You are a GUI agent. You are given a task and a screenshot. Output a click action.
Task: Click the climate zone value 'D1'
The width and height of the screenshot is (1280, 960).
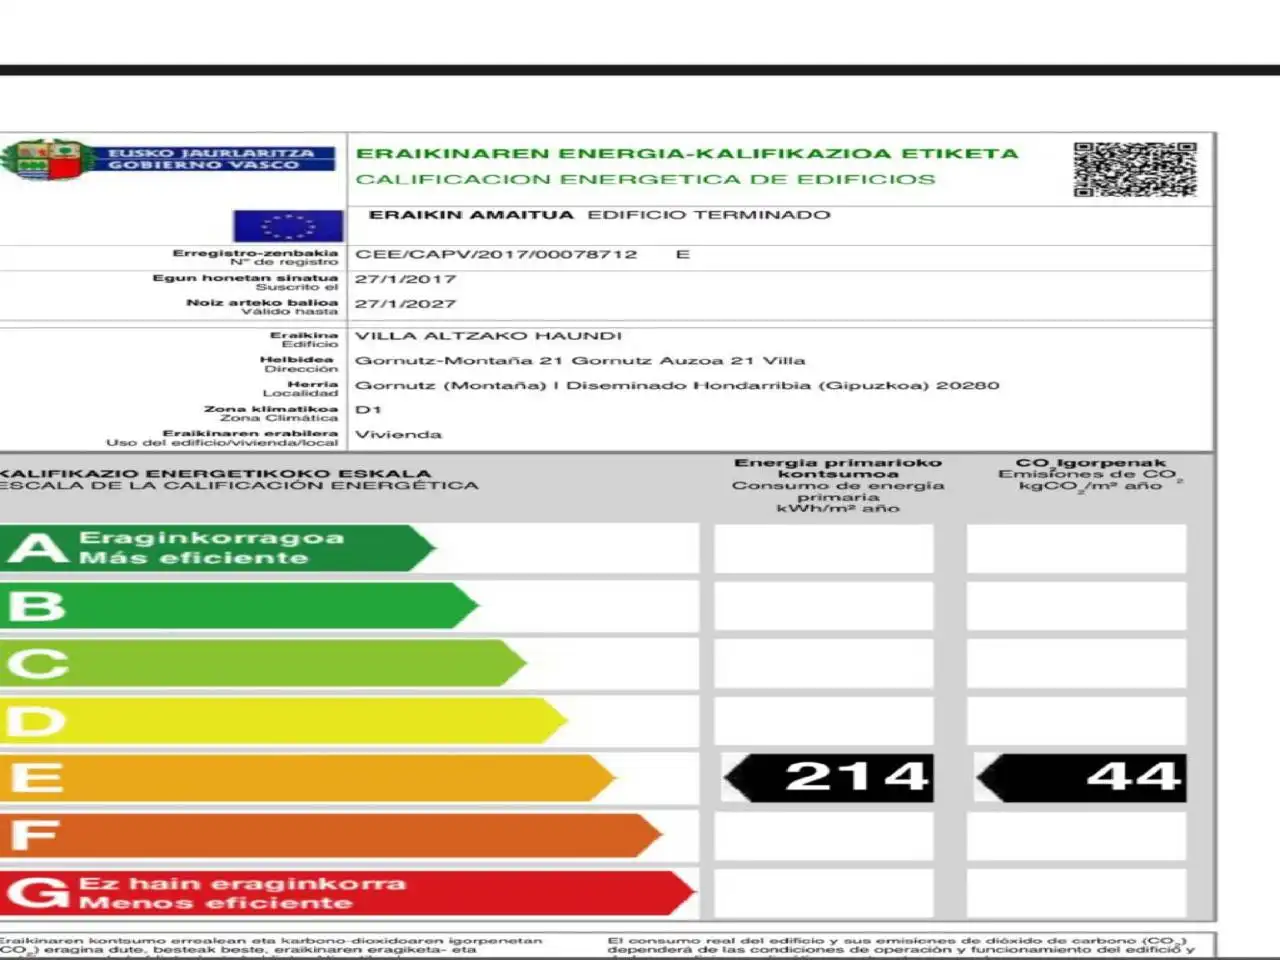[368, 410]
